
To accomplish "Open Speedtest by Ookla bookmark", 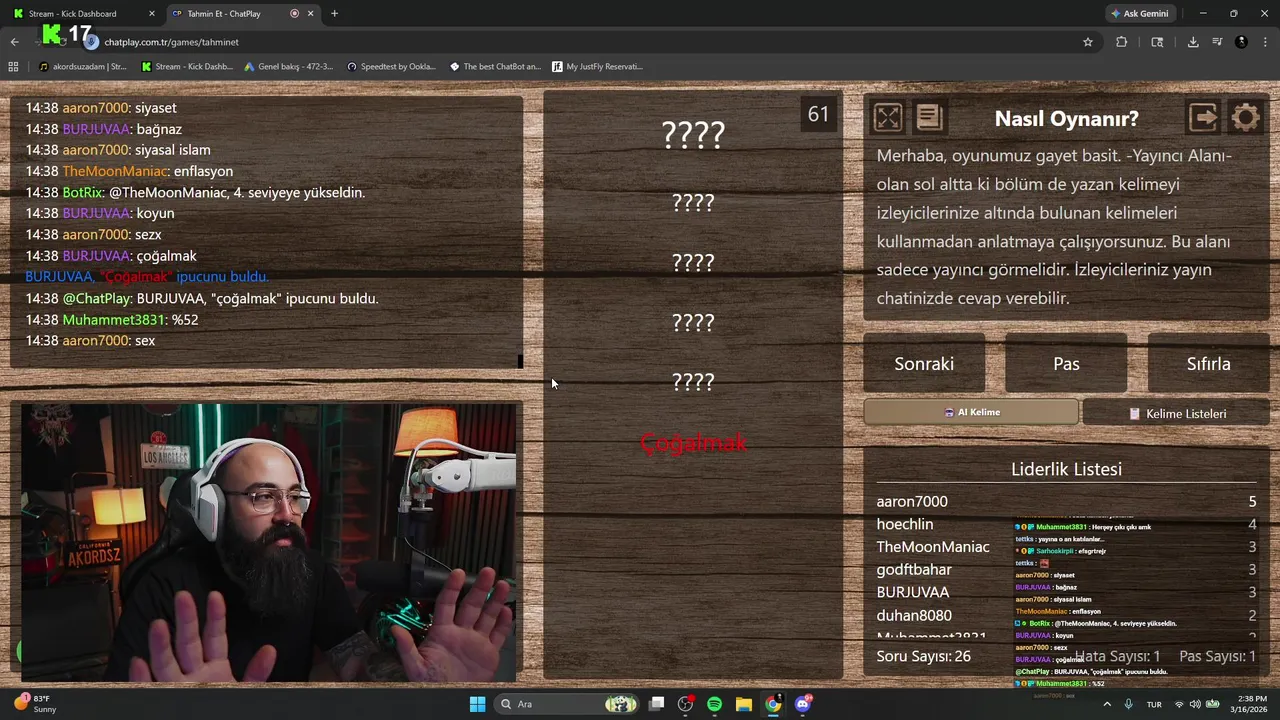I will coord(391,67).
